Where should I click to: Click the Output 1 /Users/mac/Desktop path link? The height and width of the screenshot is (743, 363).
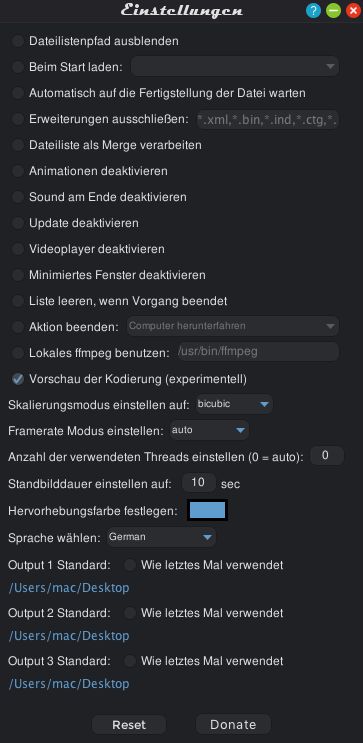click(x=69, y=588)
